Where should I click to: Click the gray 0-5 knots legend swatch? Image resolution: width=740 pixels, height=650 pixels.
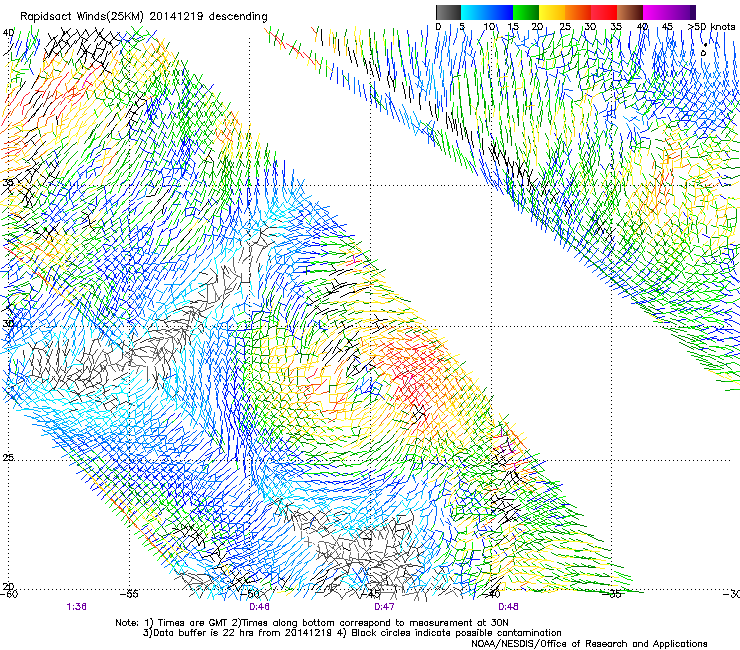coord(448,12)
